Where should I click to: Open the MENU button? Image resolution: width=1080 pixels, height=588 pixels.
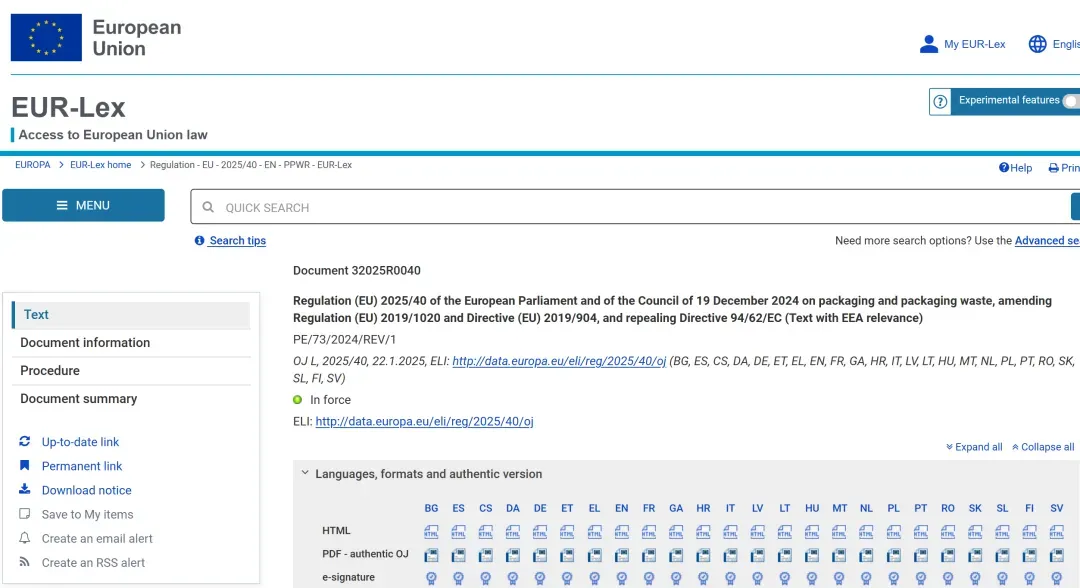(83, 205)
